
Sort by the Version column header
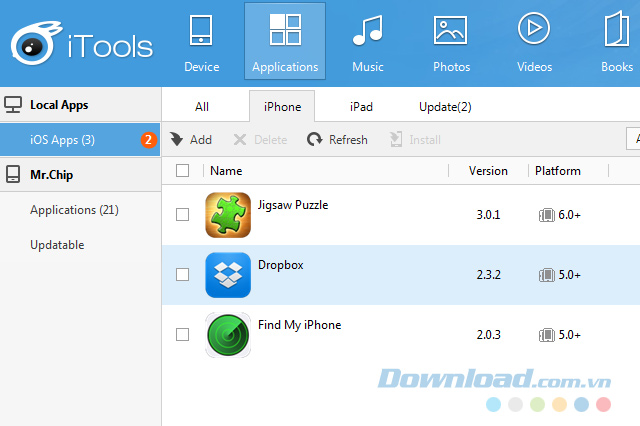pyautogui.click(x=488, y=171)
